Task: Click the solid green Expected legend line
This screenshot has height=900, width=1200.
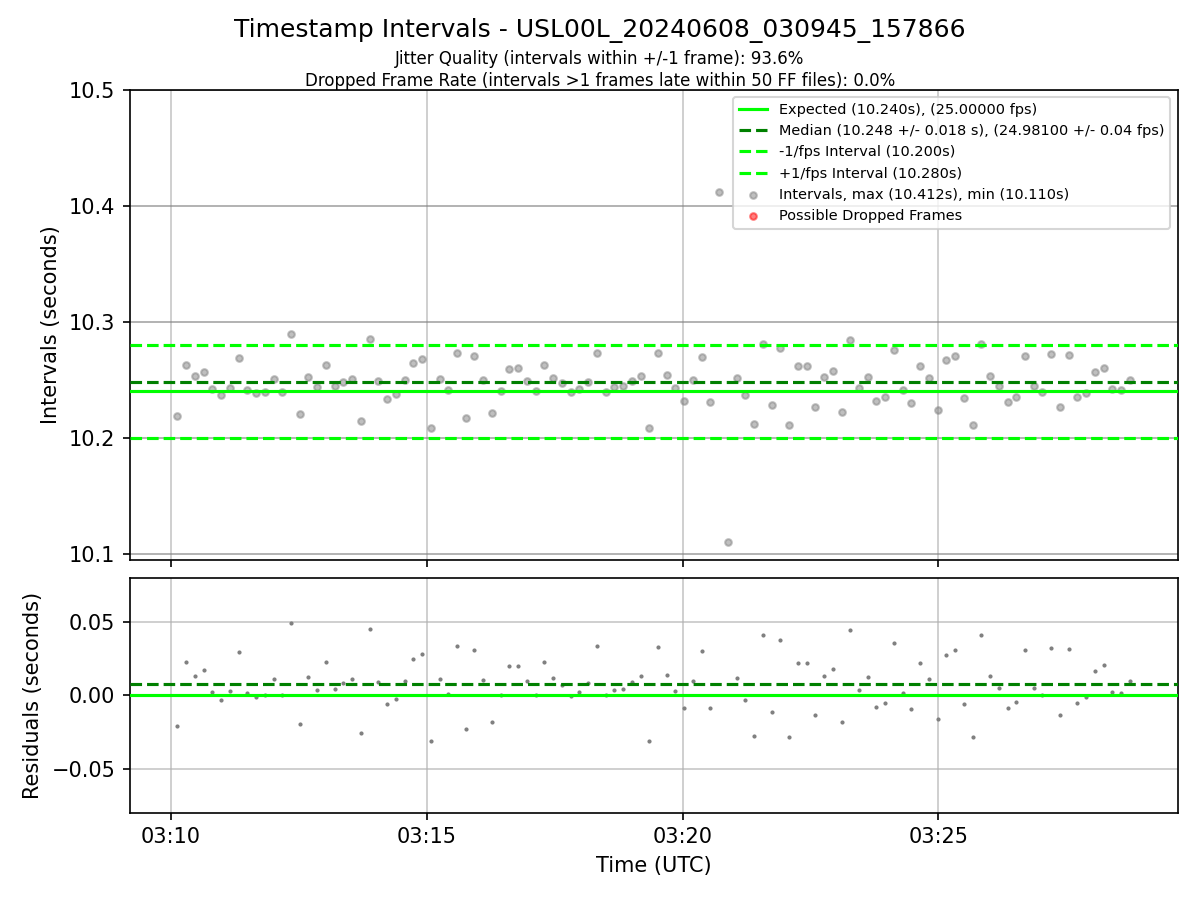Action: (x=754, y=109)
